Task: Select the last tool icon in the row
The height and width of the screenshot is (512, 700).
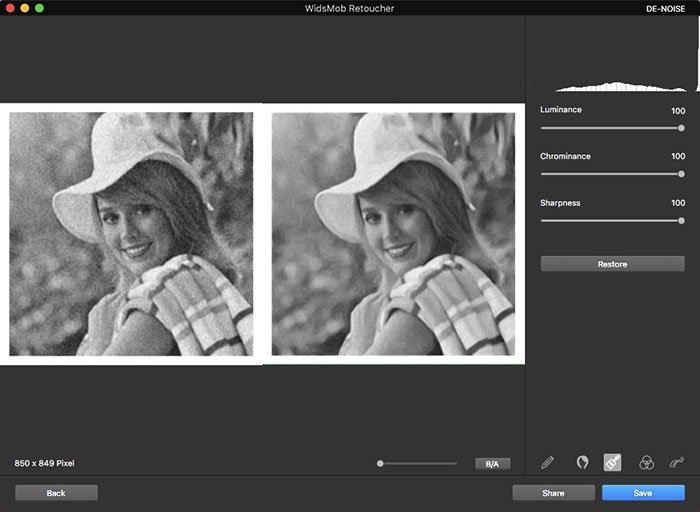Action: tap(676, 462)
